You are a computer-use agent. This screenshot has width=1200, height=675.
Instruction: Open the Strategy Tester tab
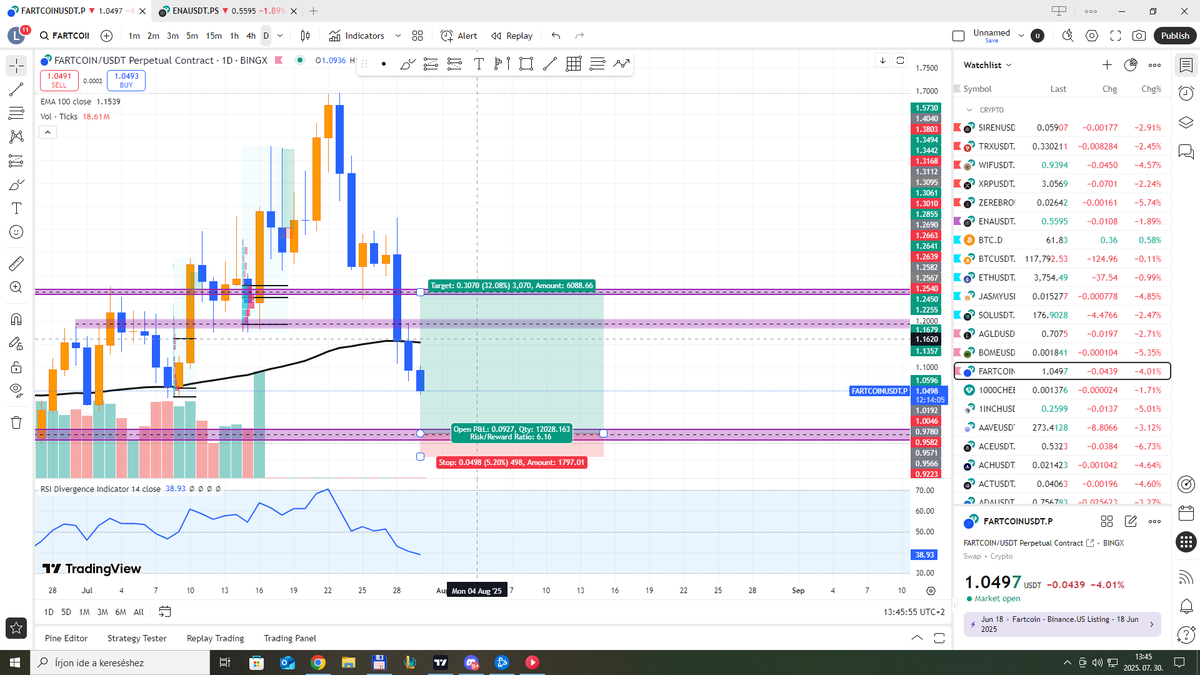137,638
